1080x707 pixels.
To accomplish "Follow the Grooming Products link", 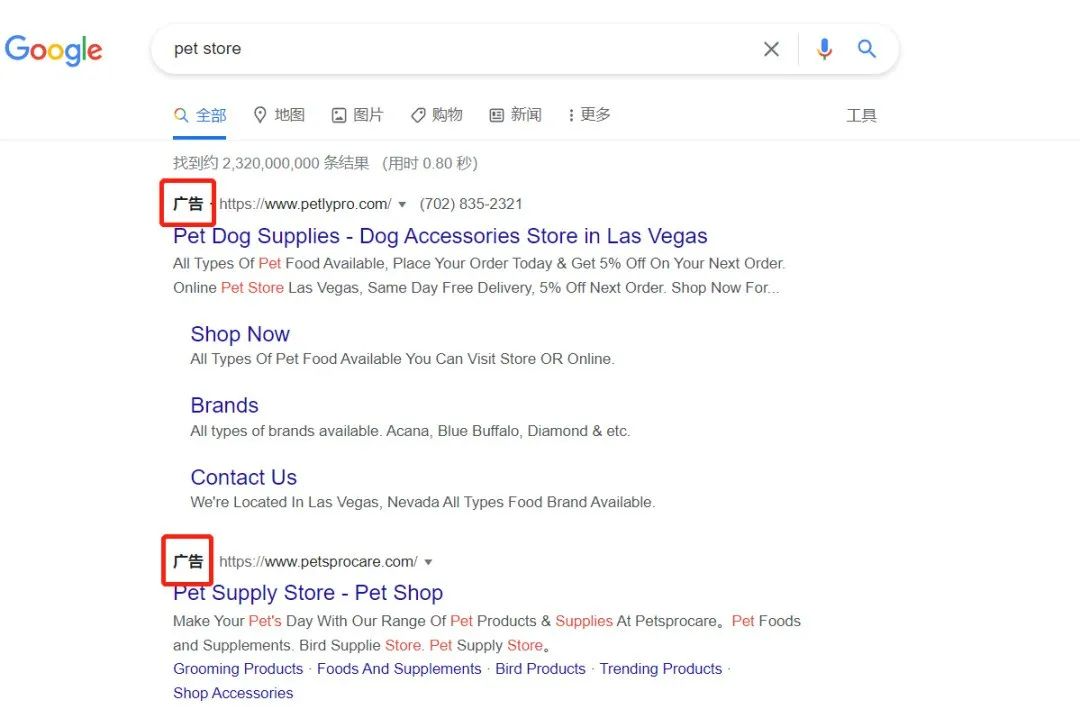I will point(238,669).
